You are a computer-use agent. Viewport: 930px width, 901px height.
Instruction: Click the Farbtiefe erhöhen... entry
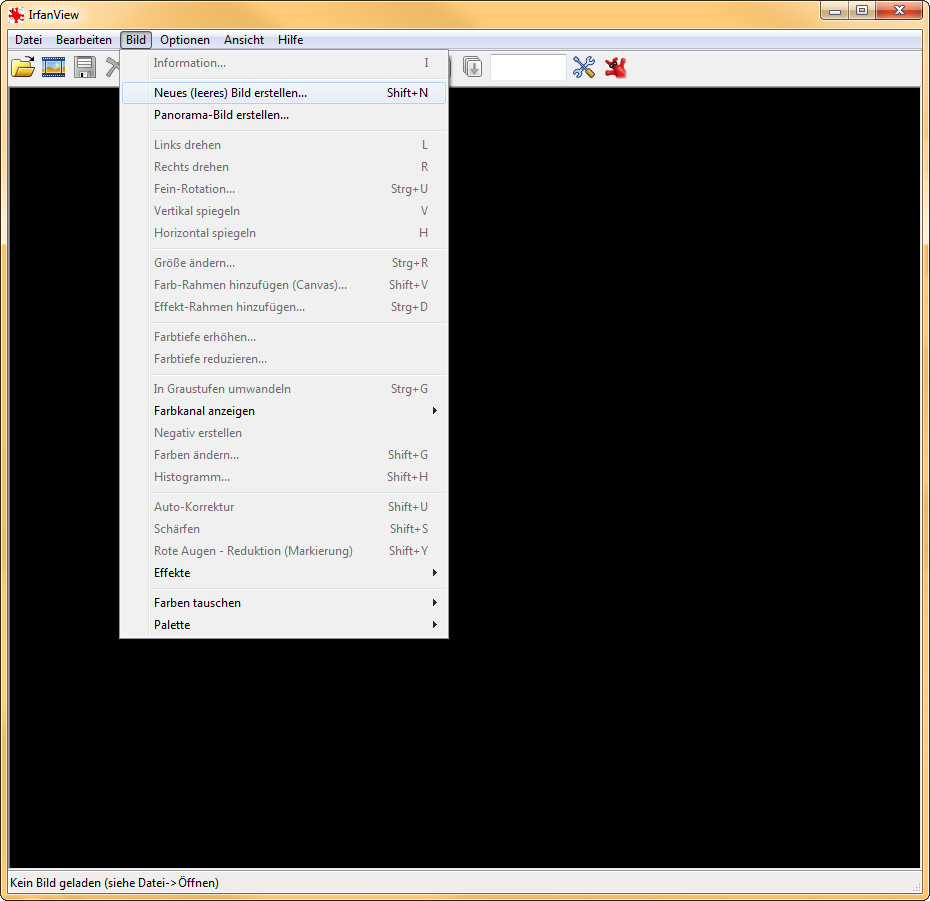pyautogui.click(x=284, y=337)
